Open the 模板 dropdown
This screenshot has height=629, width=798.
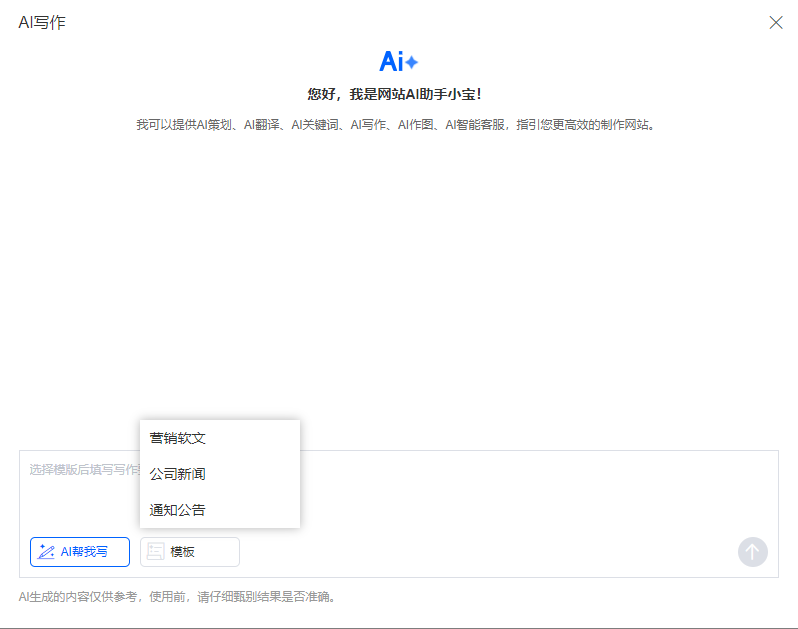[x=190, y=552]
